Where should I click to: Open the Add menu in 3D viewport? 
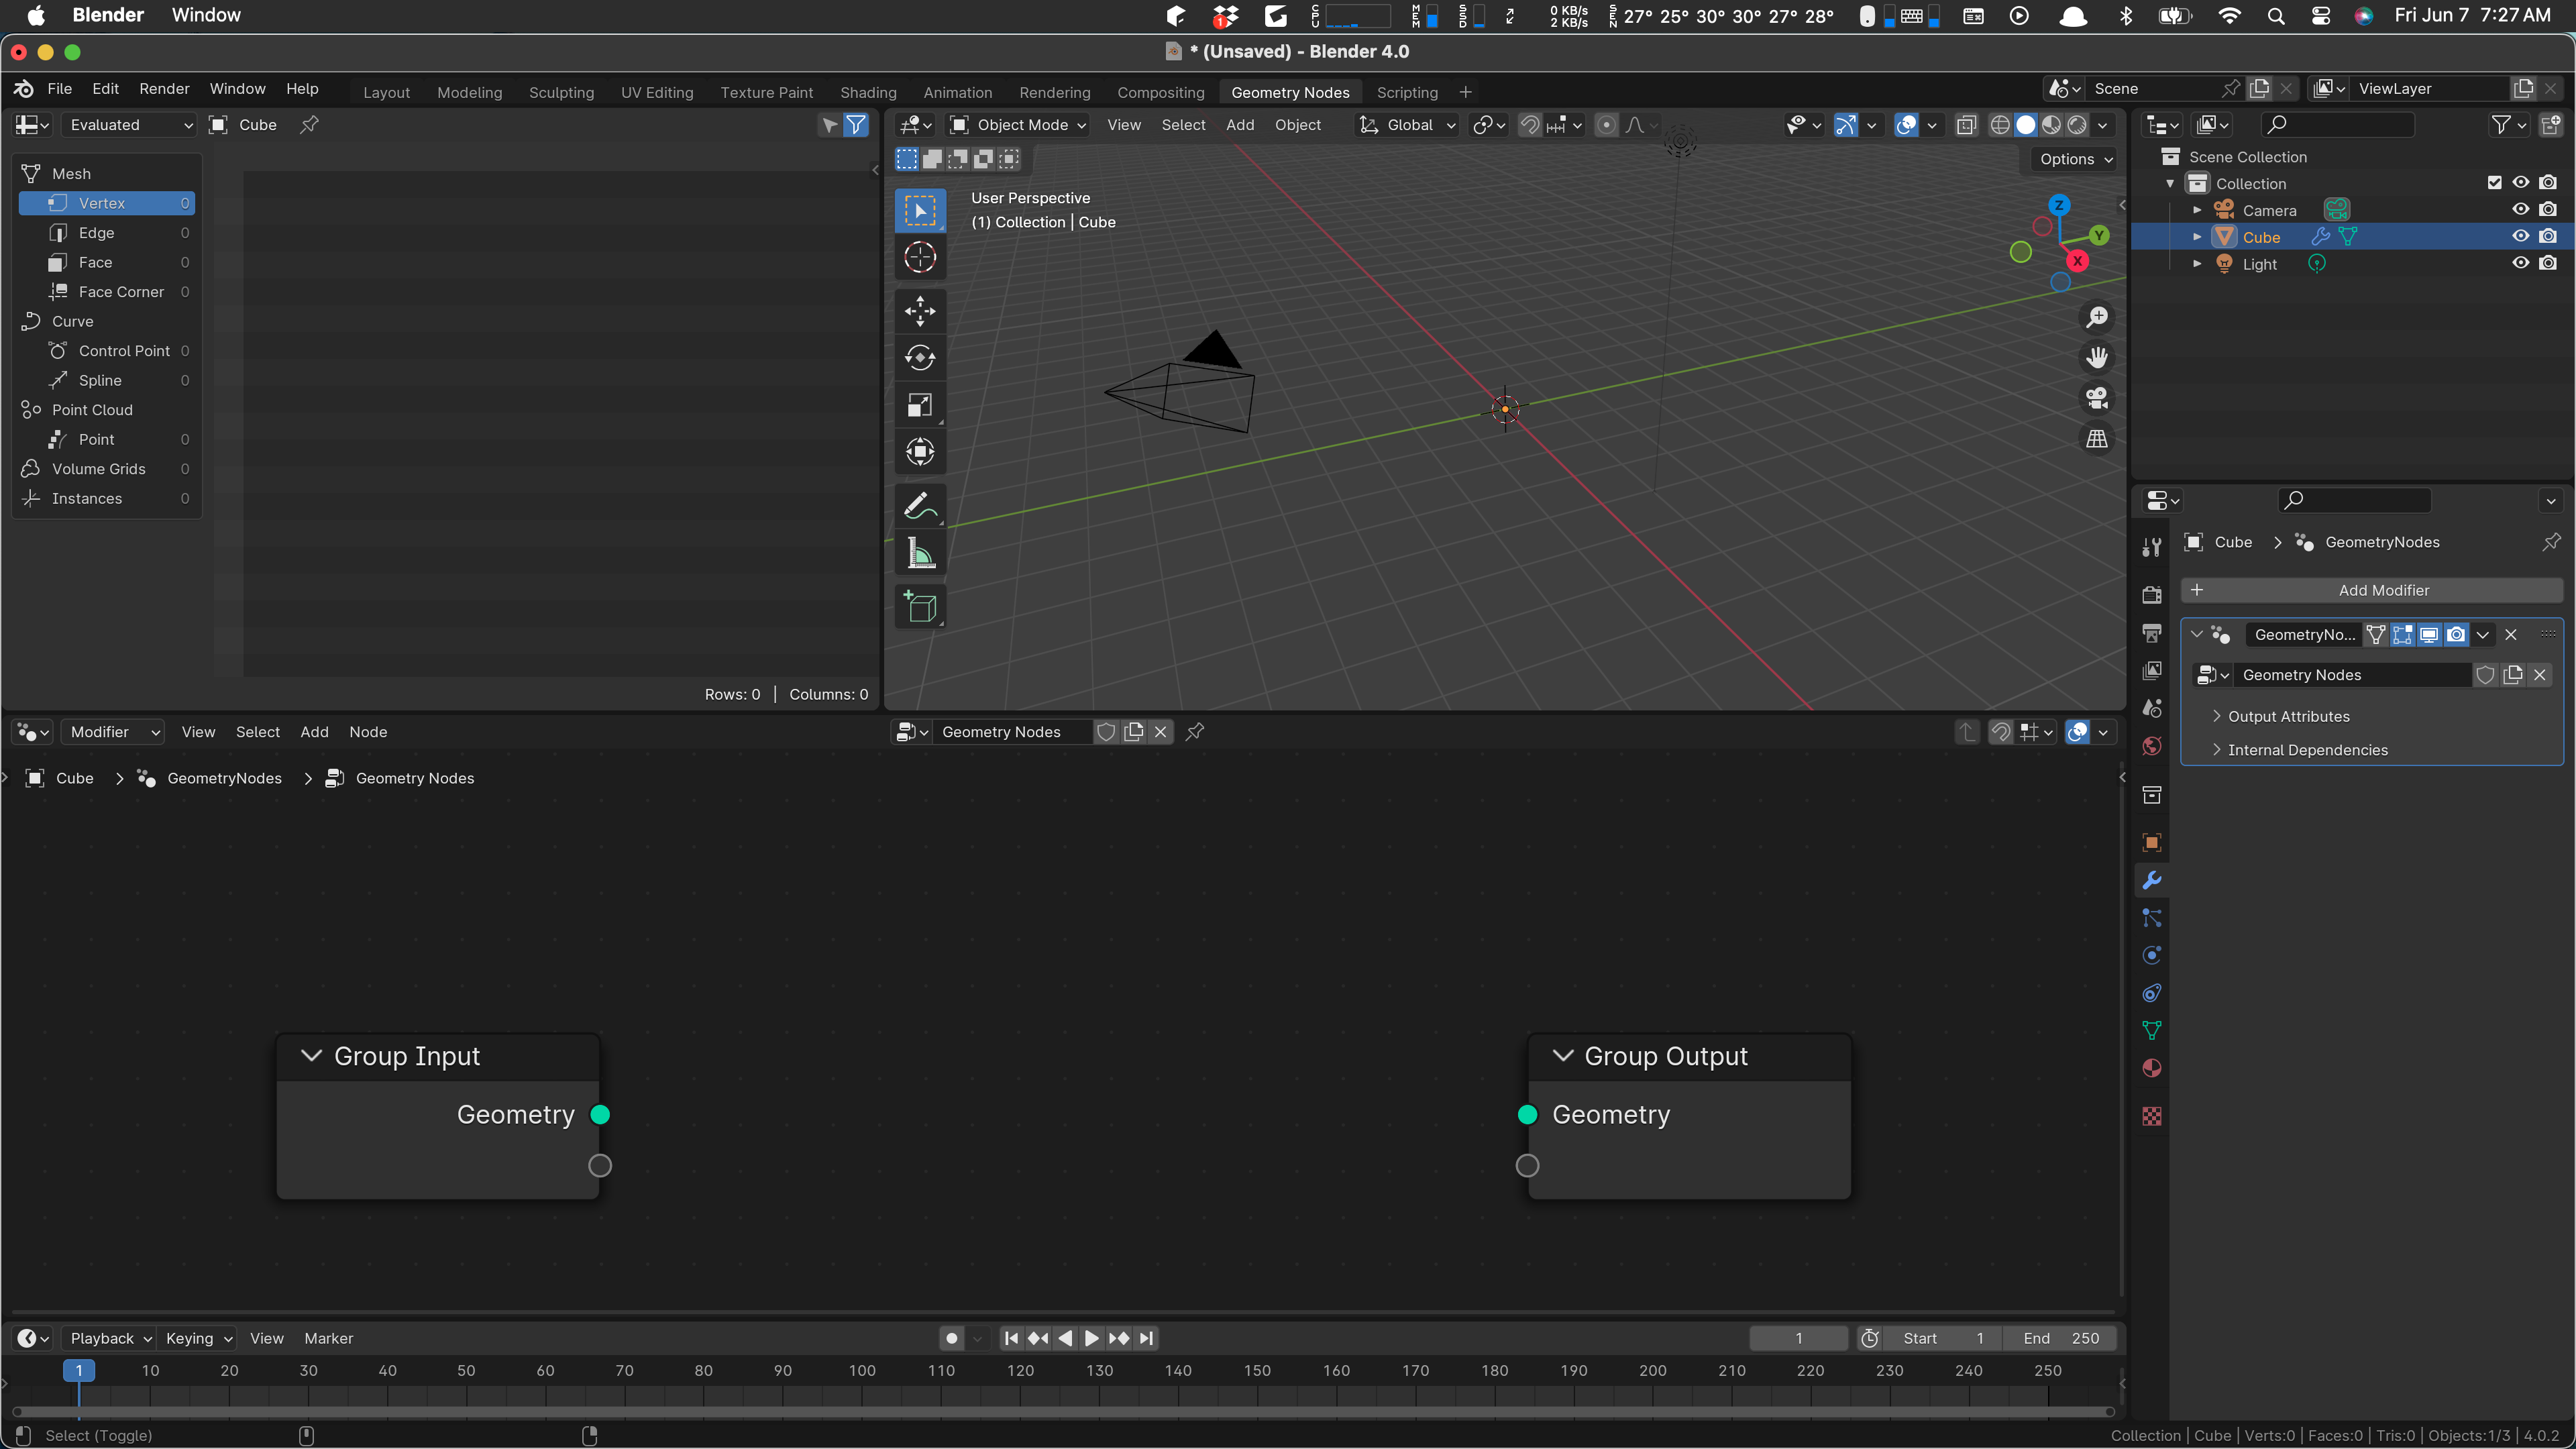[x=1240, y=125]
